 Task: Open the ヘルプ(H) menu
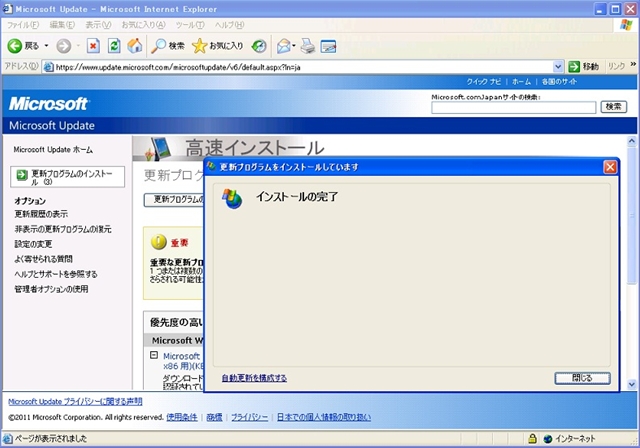(x=229, y=25)
